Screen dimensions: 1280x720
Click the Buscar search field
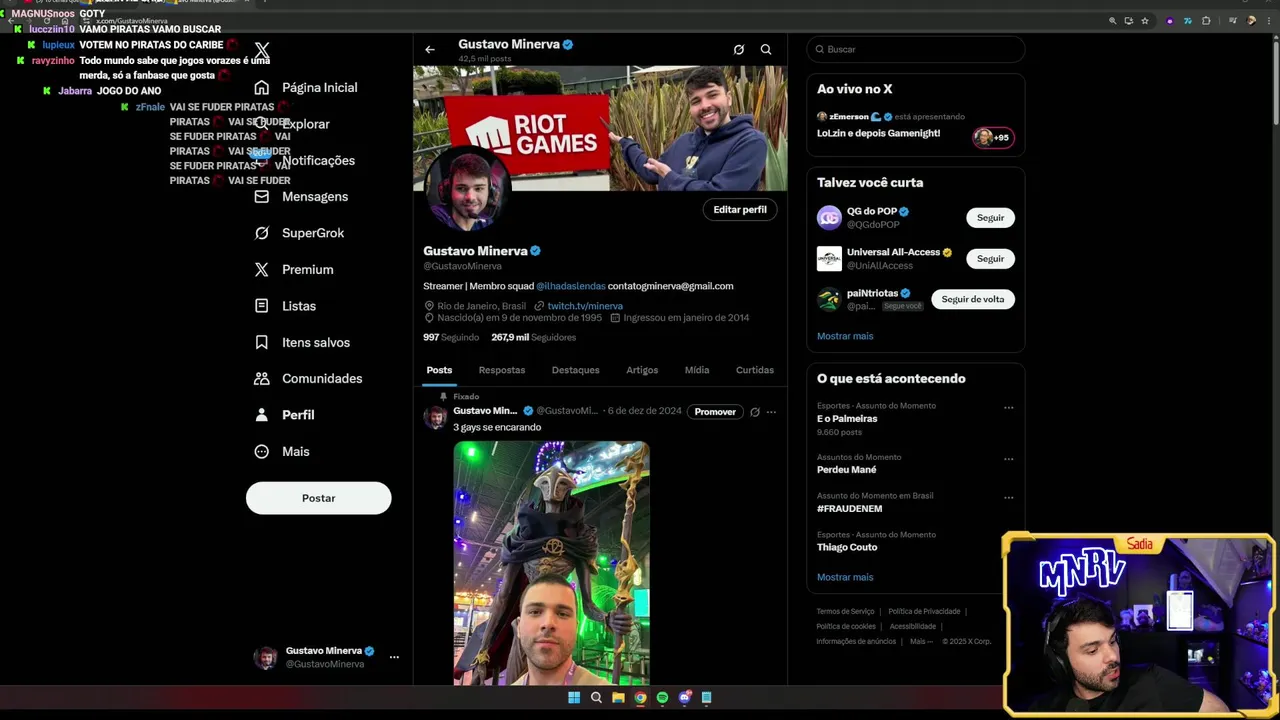[x=916, y=49]
